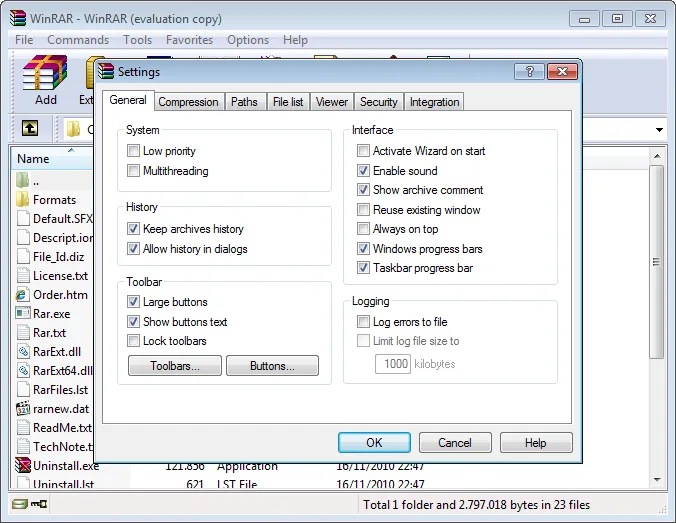Switch to the Compression tab
This screenshot has width=676, height=523.
click(x=188, y=102)
